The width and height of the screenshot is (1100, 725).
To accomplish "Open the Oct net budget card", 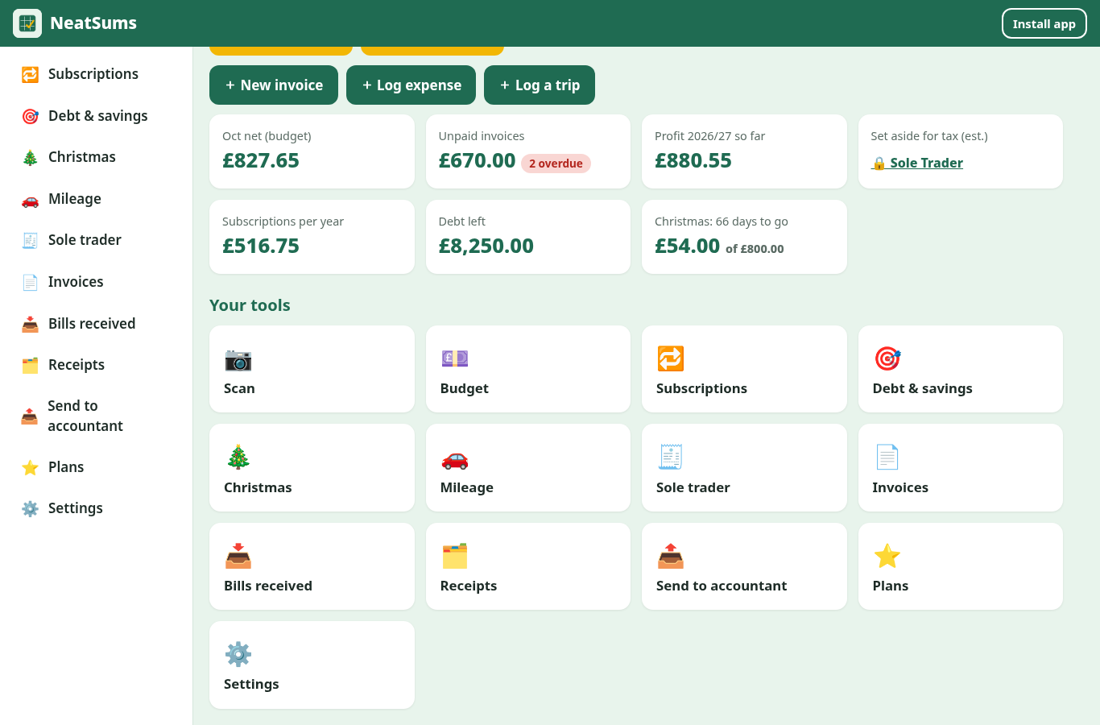I will 312,152.
